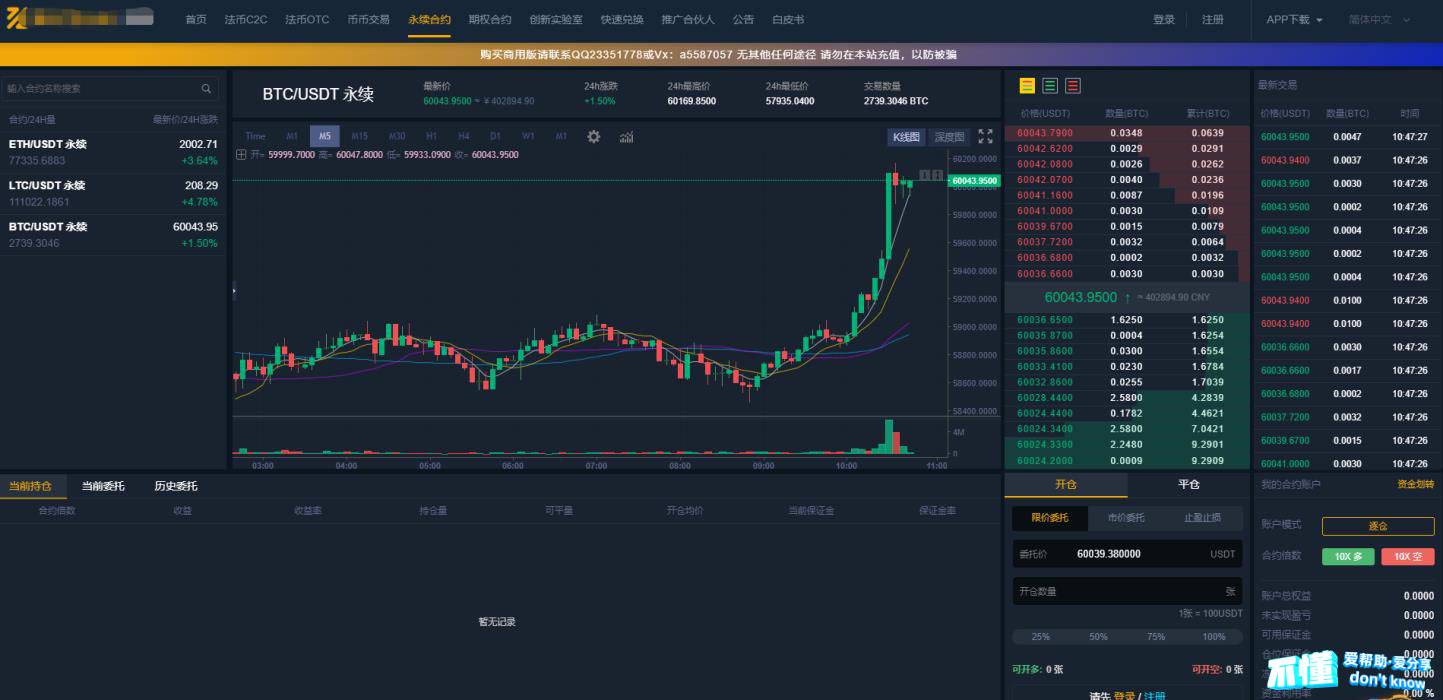Set position size to 50% on slider

(x=1098, y=637)
